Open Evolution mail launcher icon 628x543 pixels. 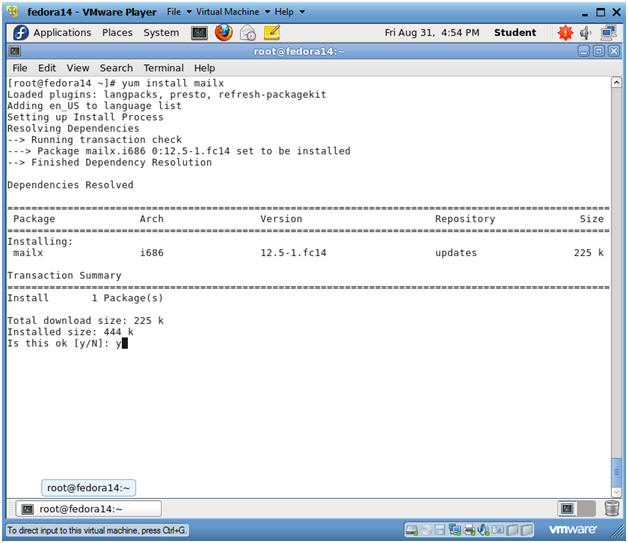(248, 33)
